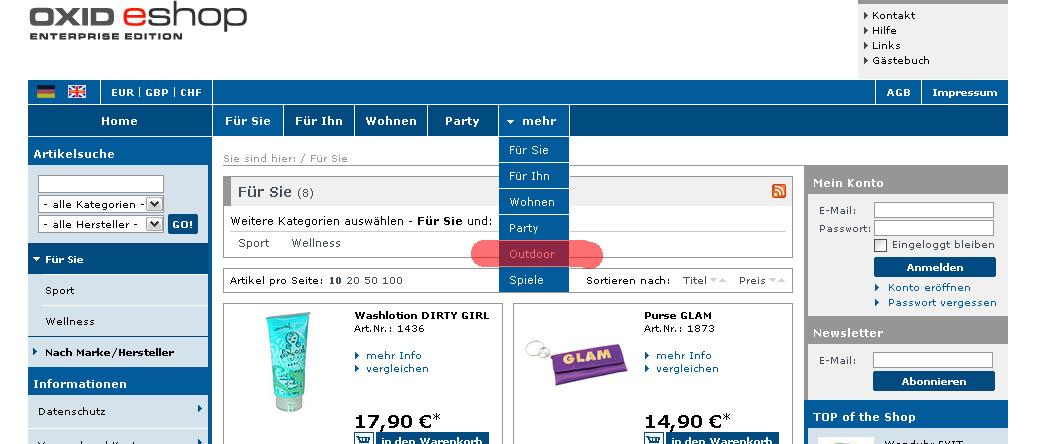1046x444 pixels.
Task: Switch language with the British flag icon
Action: [x=77, y=92]
